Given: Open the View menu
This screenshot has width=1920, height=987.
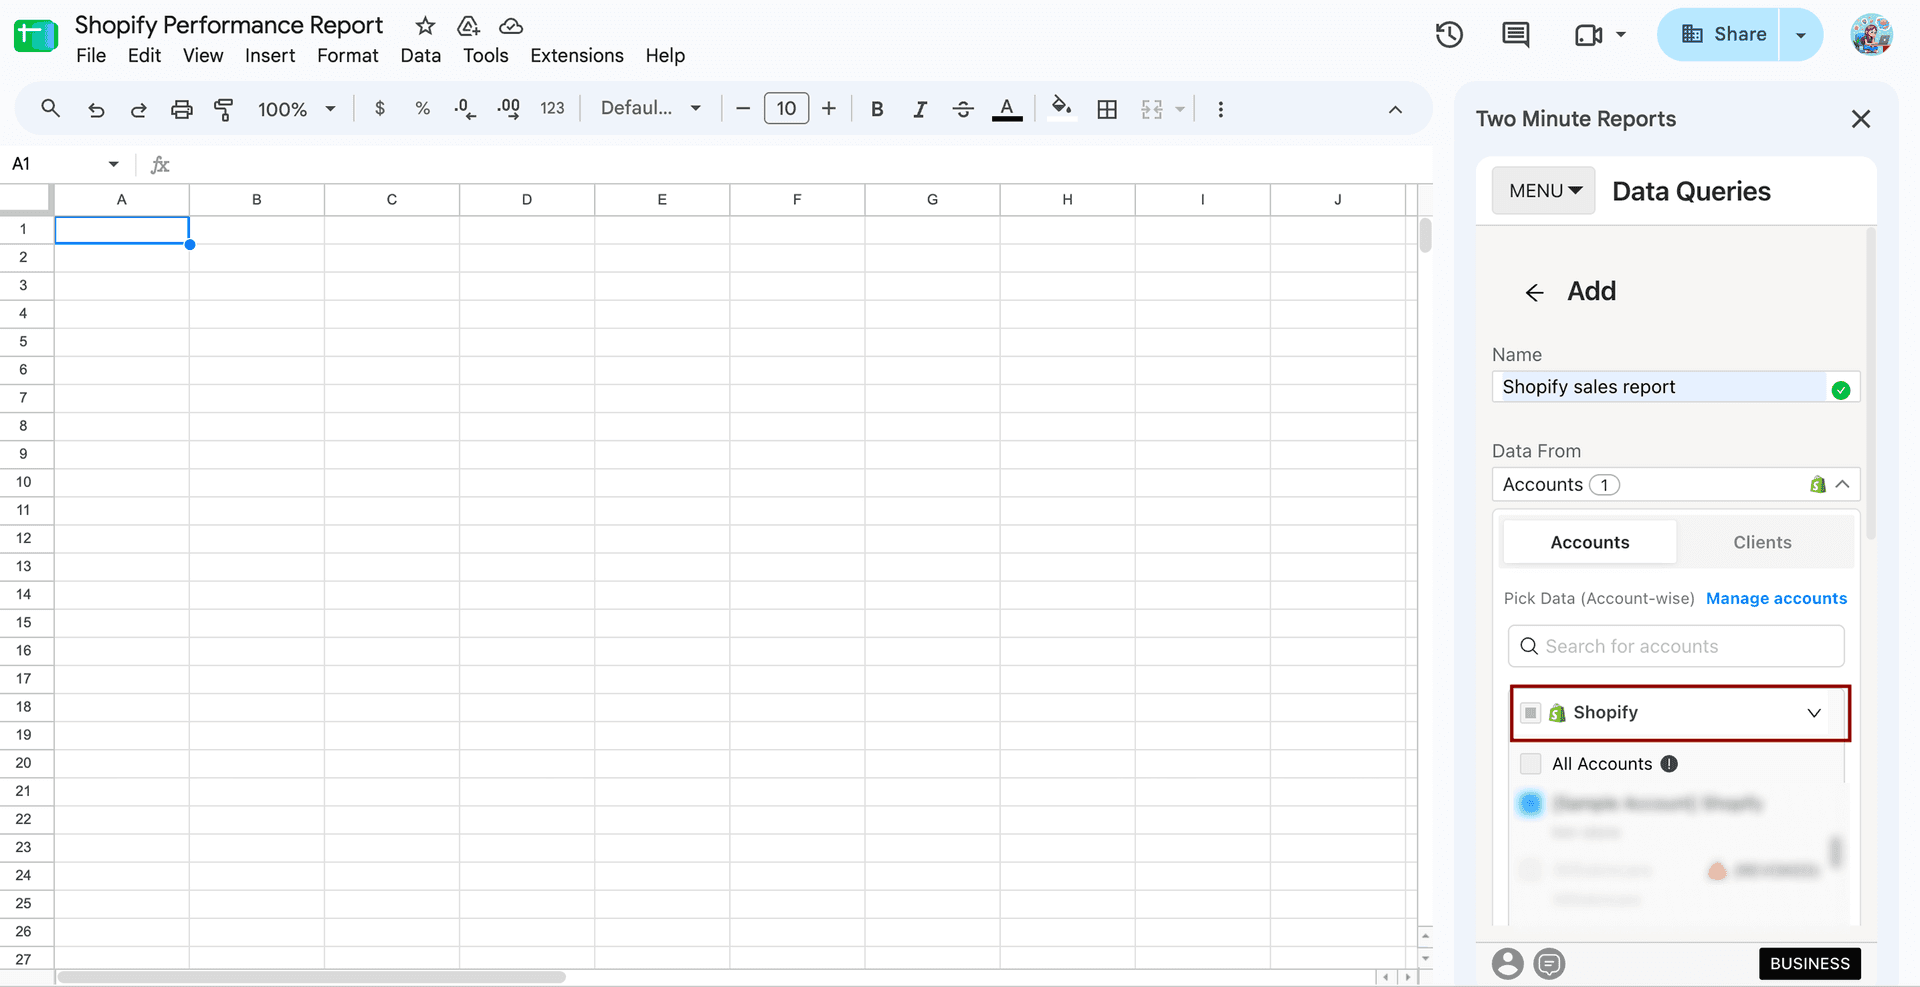Looking at the screenshot, I should pyautogui.click(x=203, y=55).
